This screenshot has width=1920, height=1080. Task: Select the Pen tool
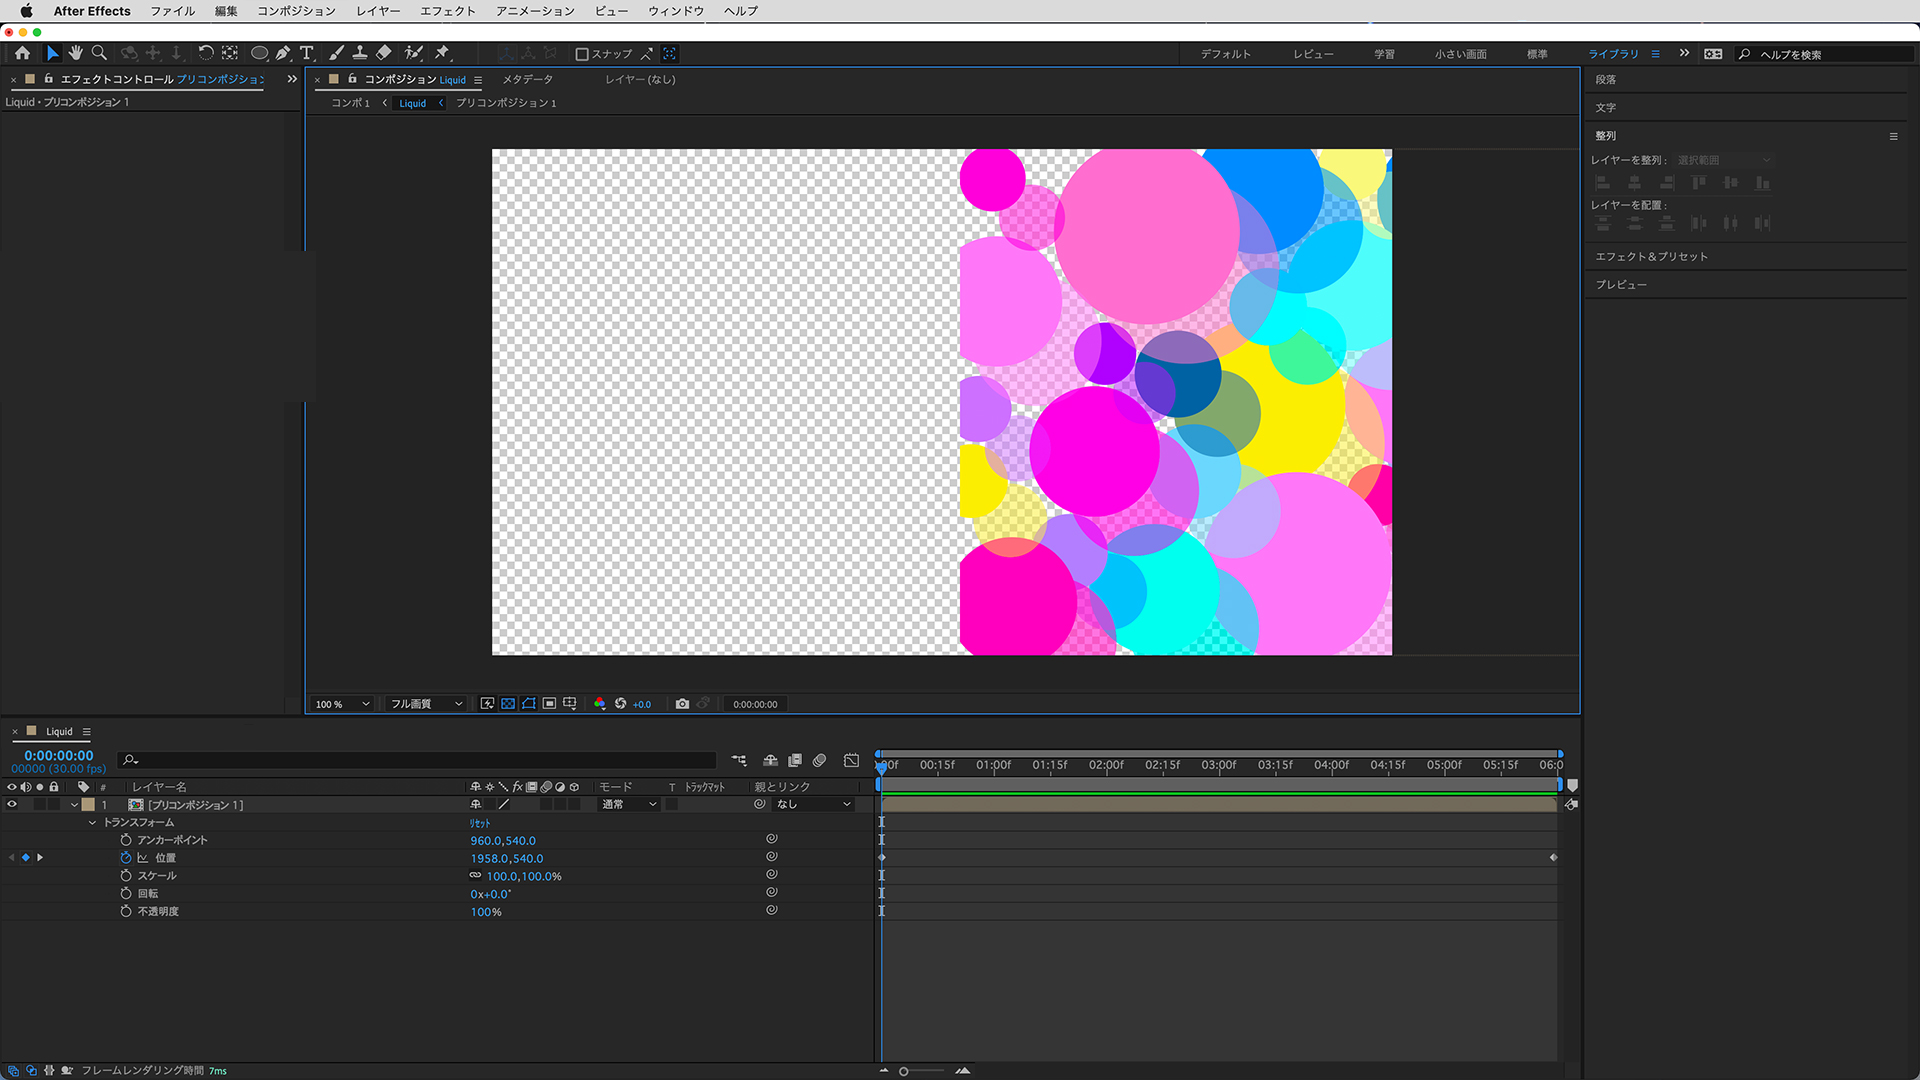(283, 53)
